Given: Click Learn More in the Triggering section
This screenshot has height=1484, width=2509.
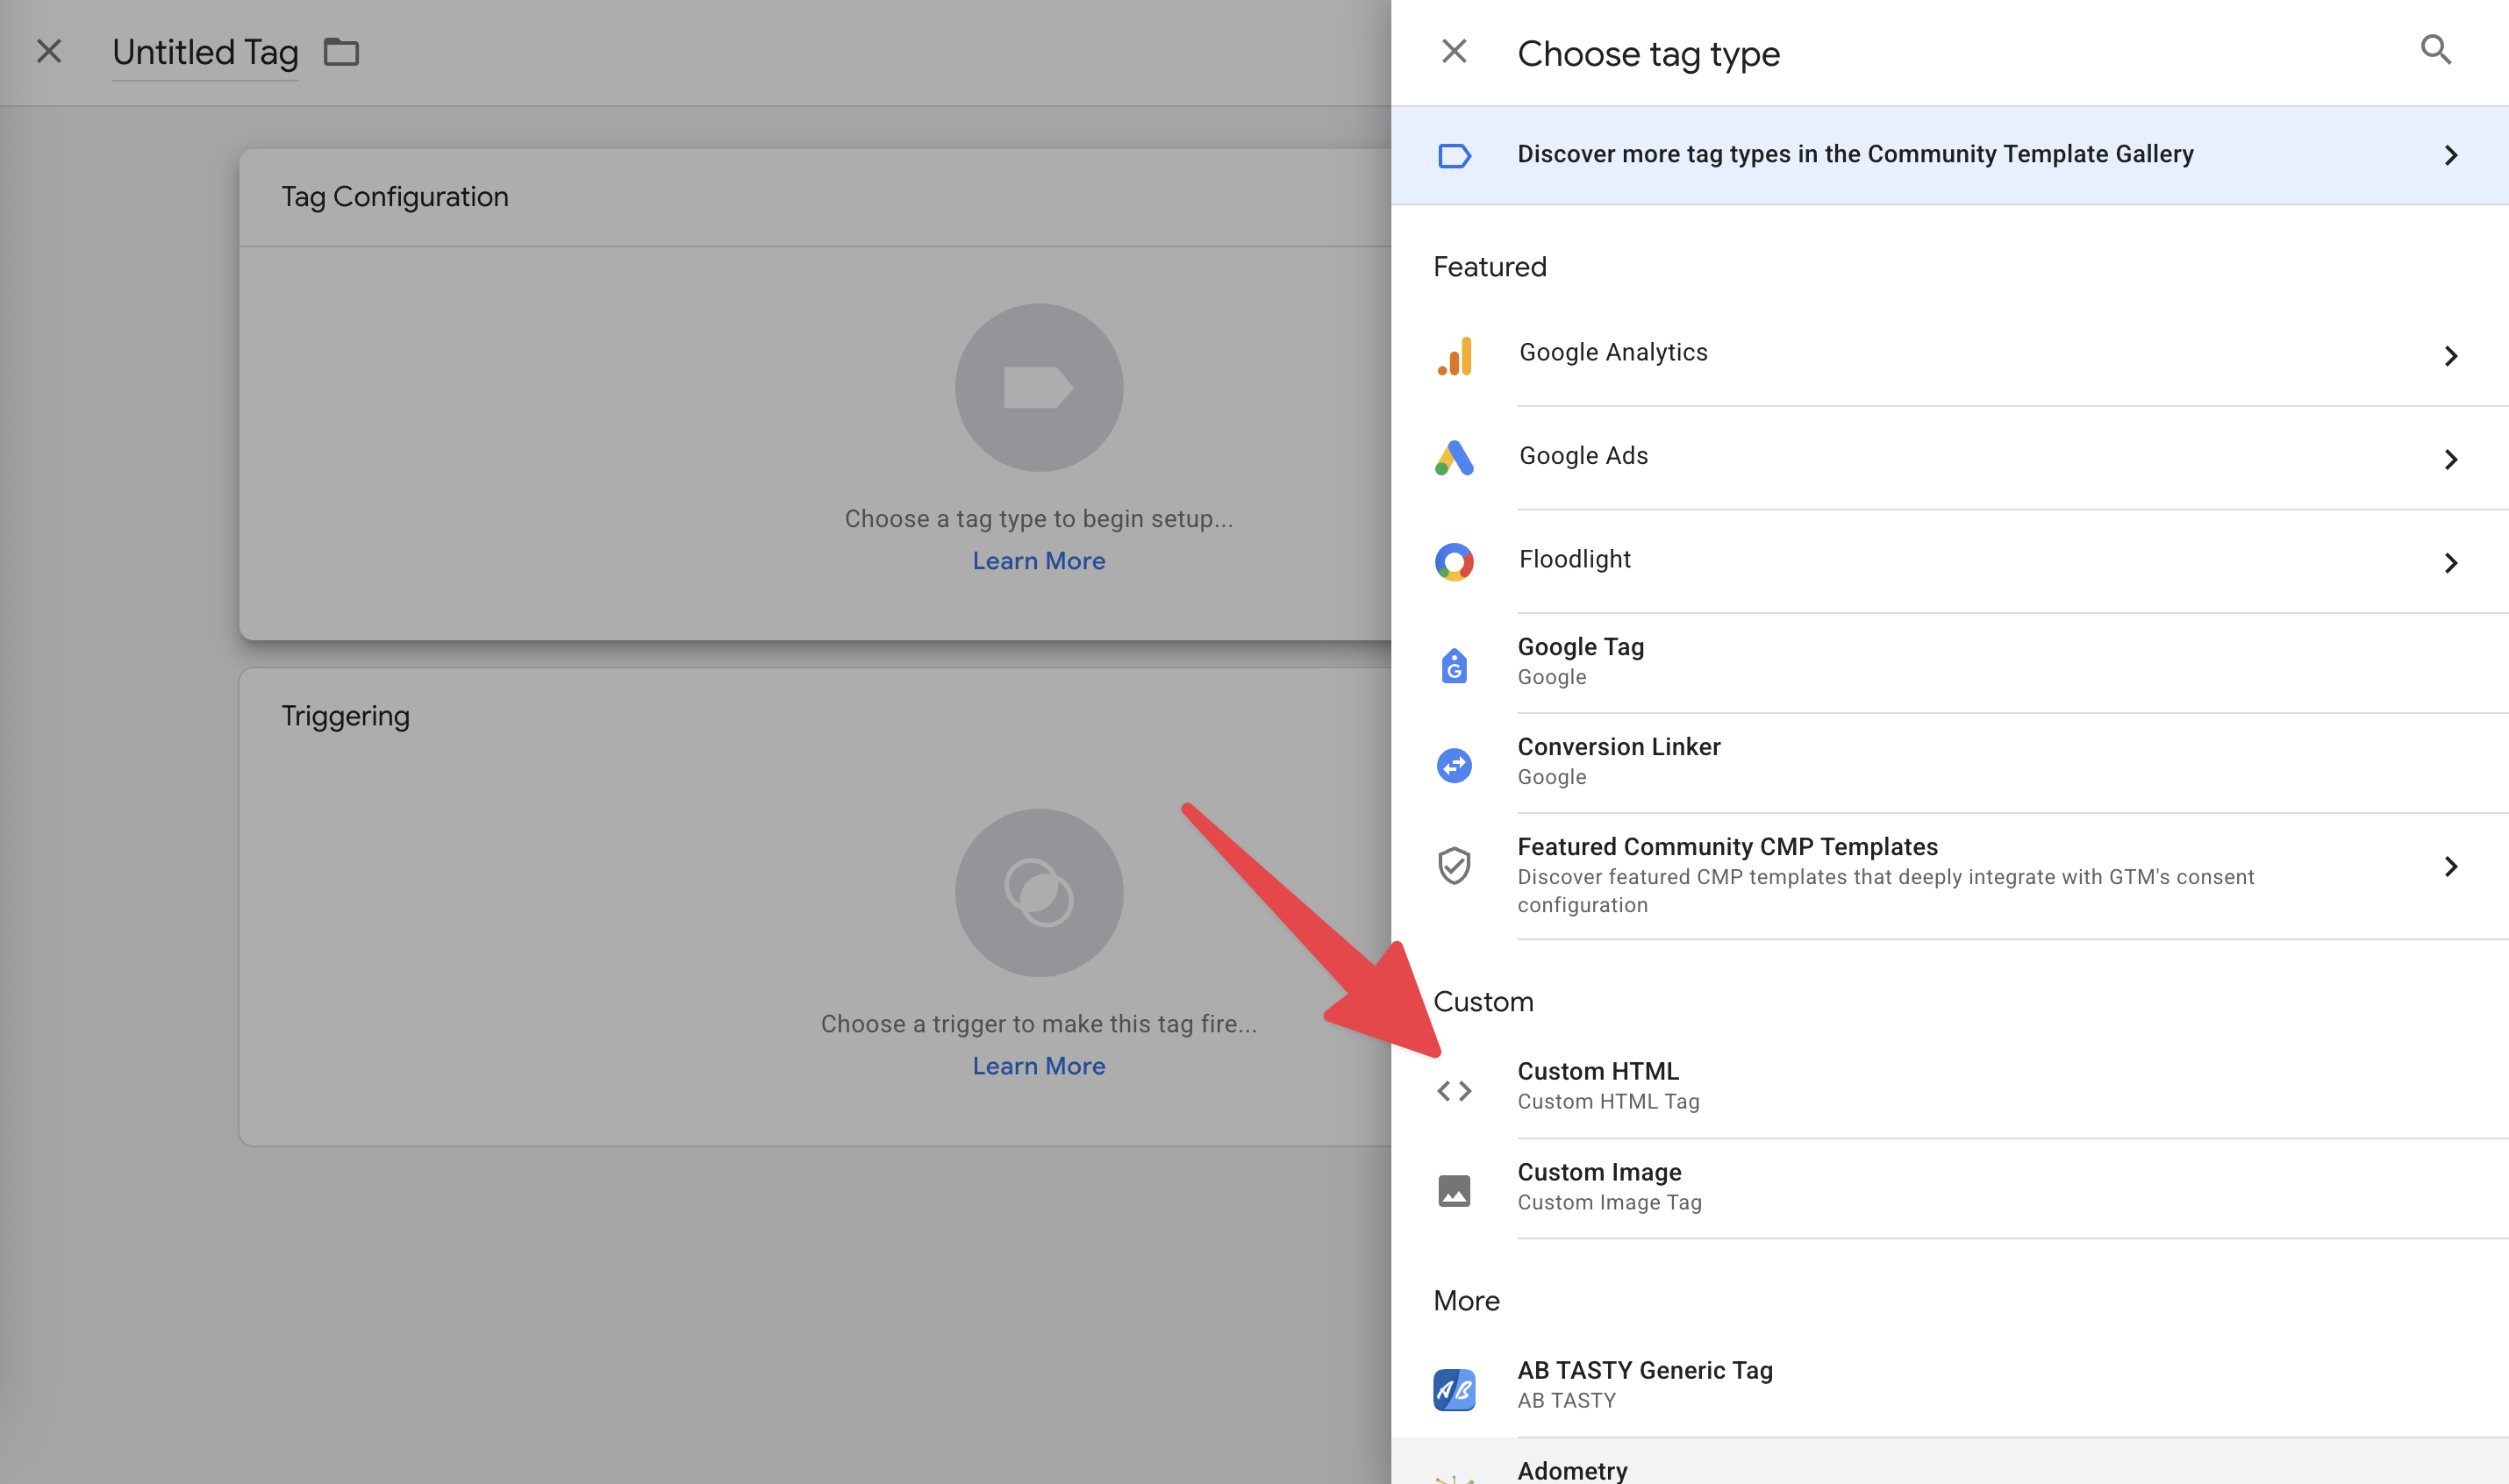Looking at the screenshot, I should 1038,1065.
